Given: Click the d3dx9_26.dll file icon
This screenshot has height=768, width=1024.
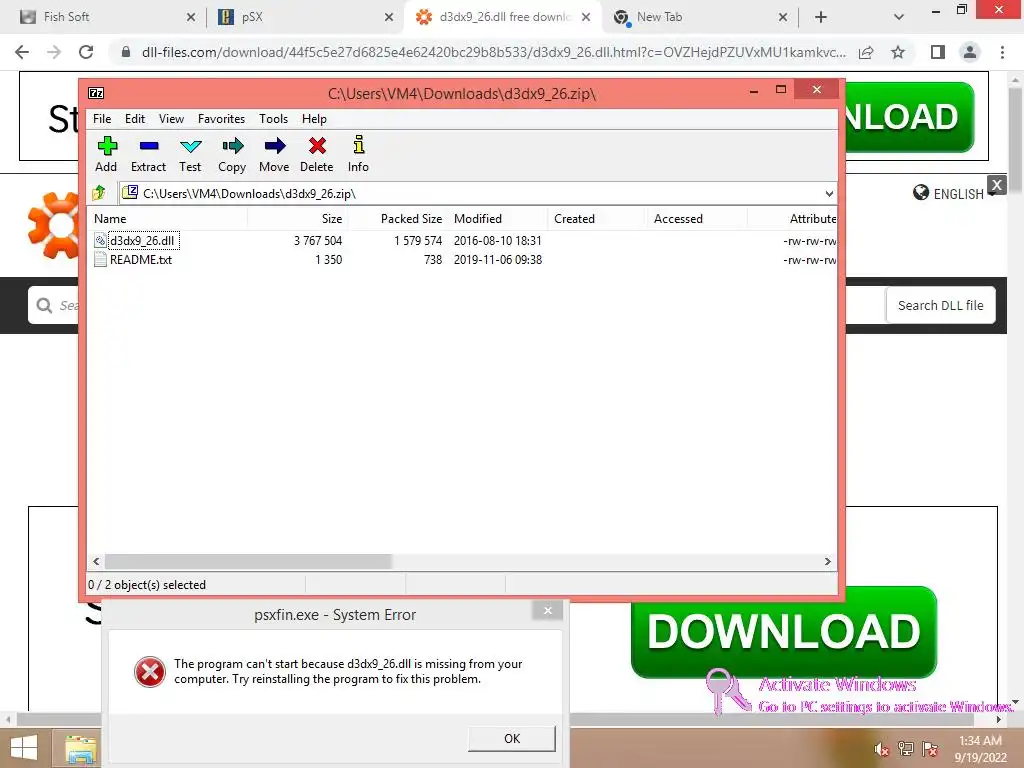Looking at the screenshot, I should tap(100, 240).
